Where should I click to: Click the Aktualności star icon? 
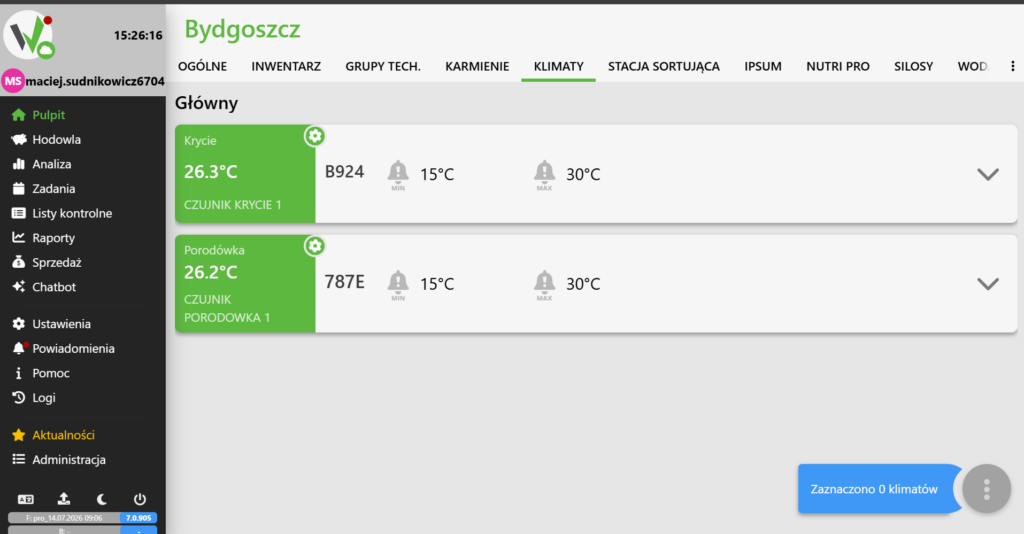(18, 435)
